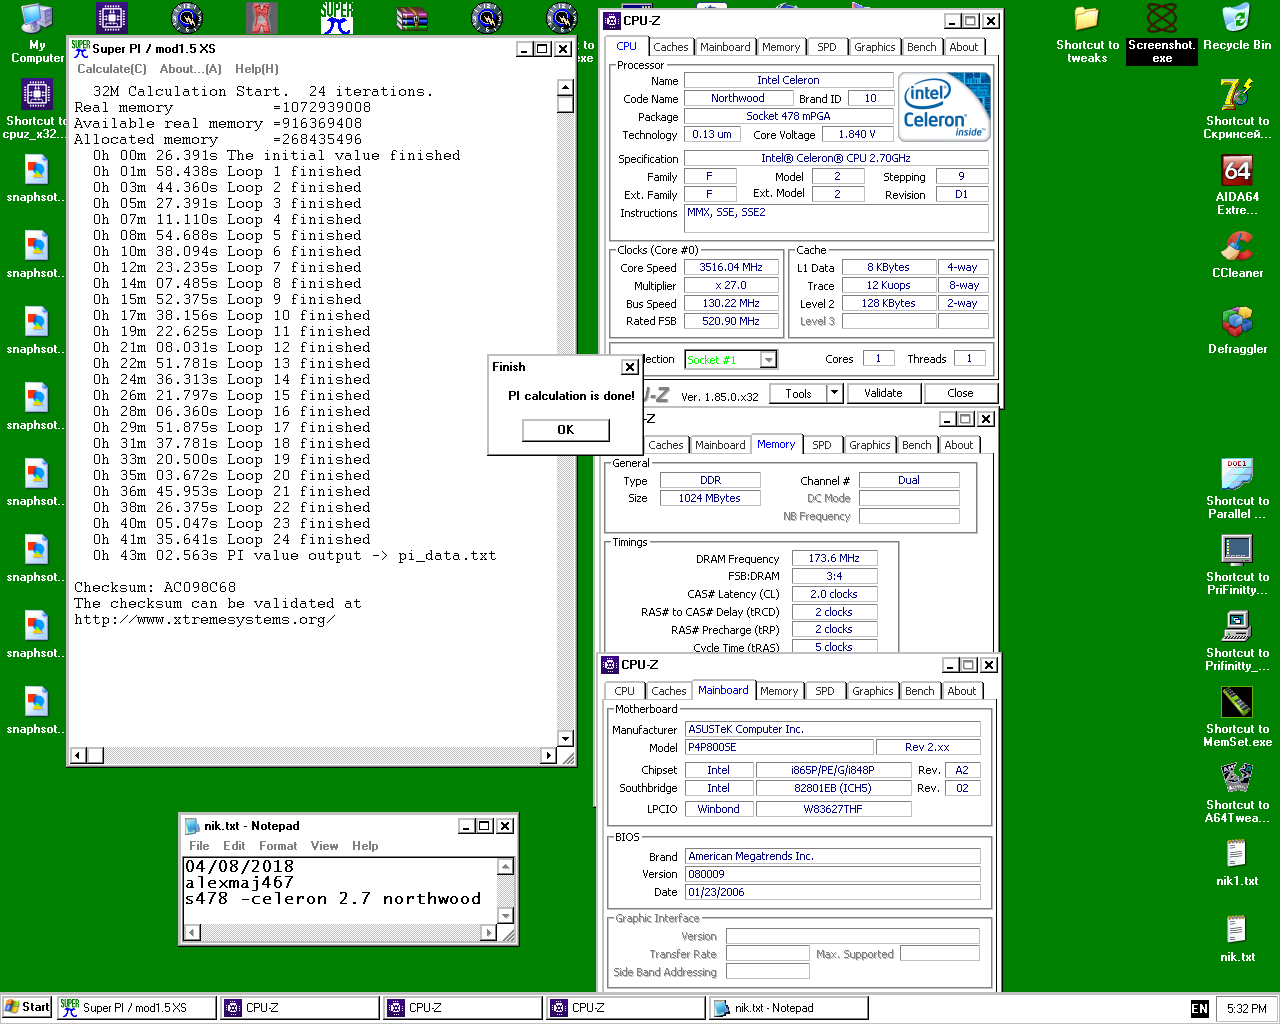
Task: Select Caches tab in bottom CPU-Z window
Action: tap(668, 691)
